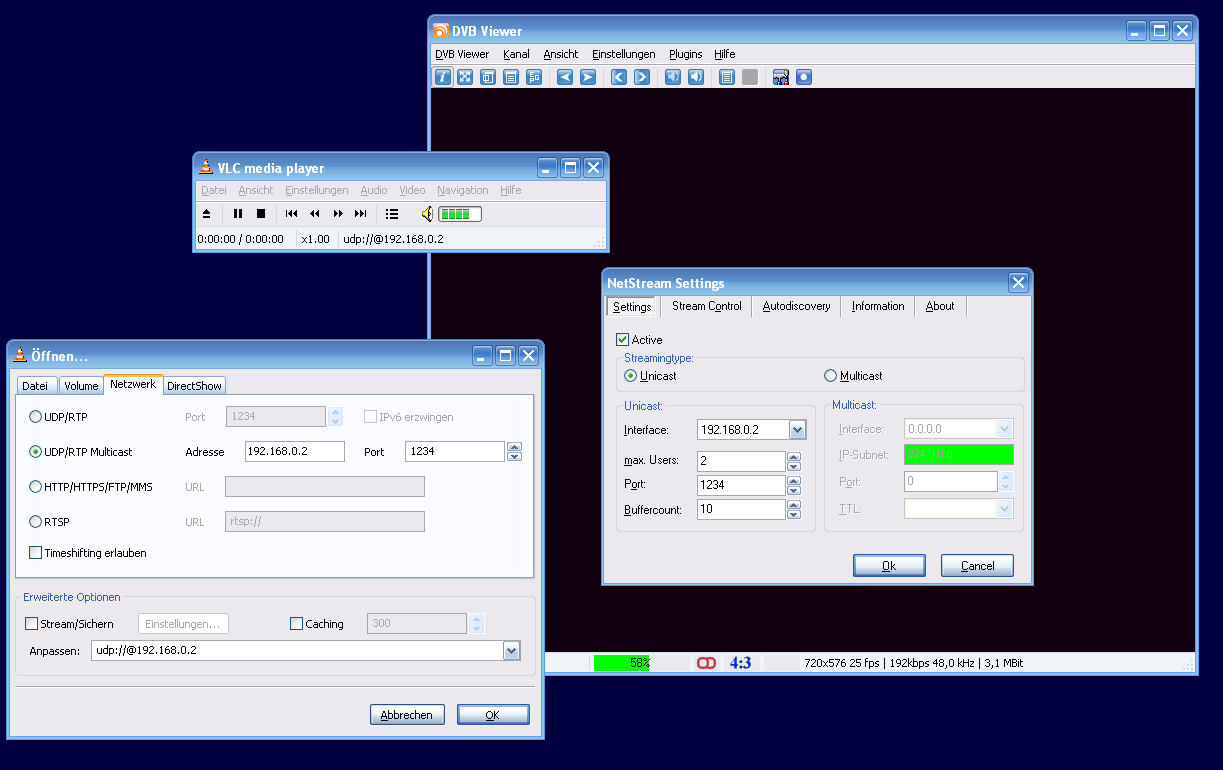Increase the max. Users spinner value

pos(794,457)
